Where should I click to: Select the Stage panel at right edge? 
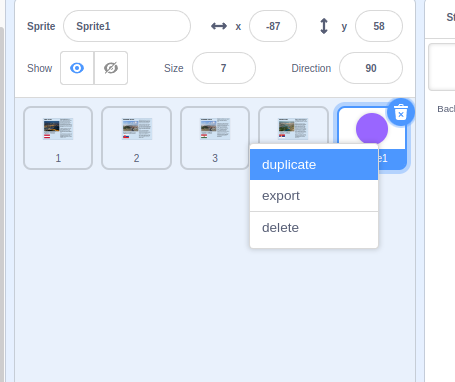(x=440, y=190)
